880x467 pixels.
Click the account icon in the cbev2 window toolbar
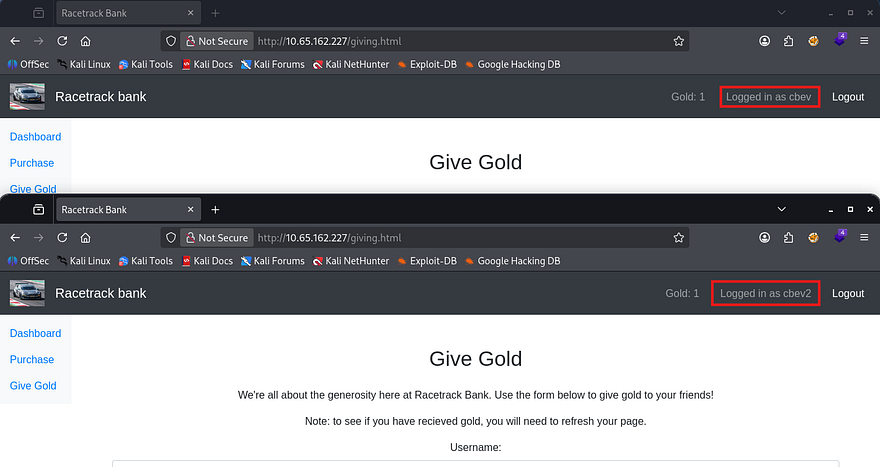pyautogui.click(x=765, y=238)
